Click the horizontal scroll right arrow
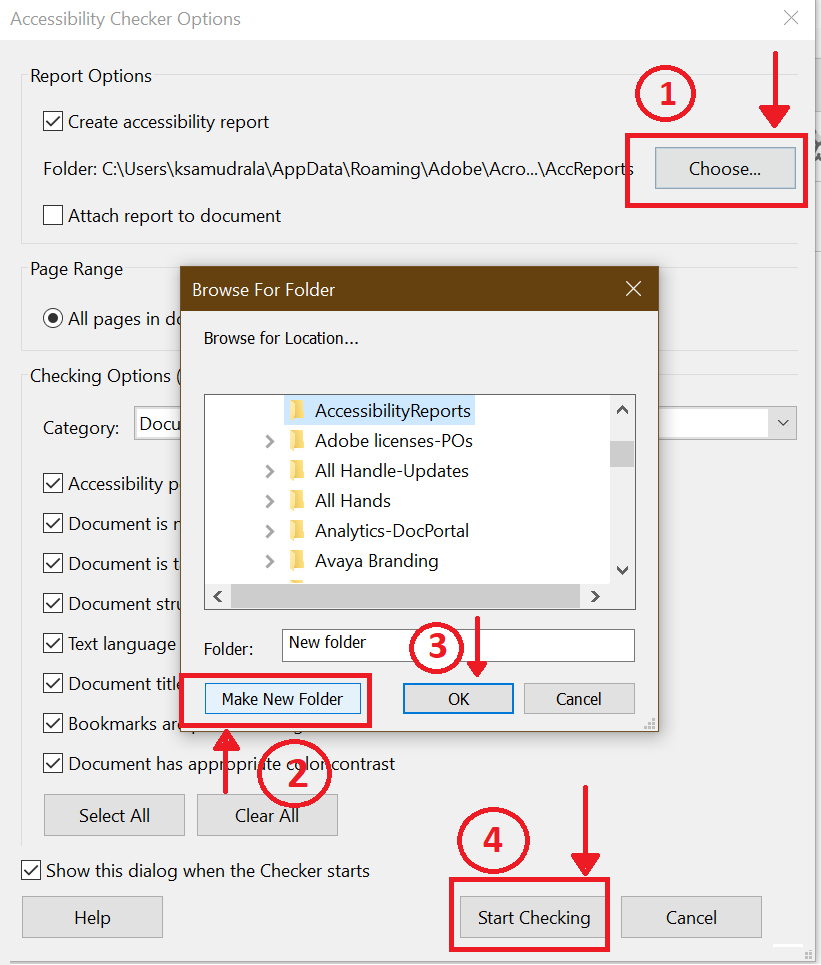Image resolution: width=821 pixels, height=965 pixels. click(595, 596)
